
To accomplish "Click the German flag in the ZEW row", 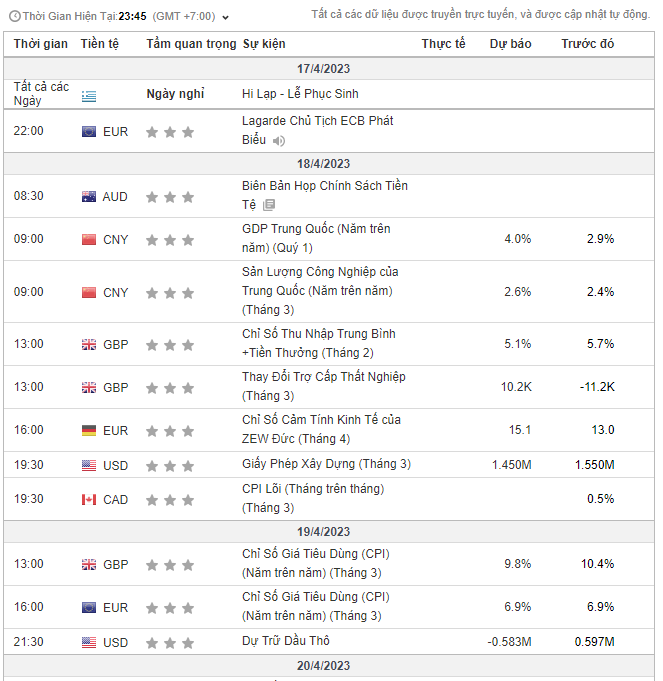I will tap(89, 431).
